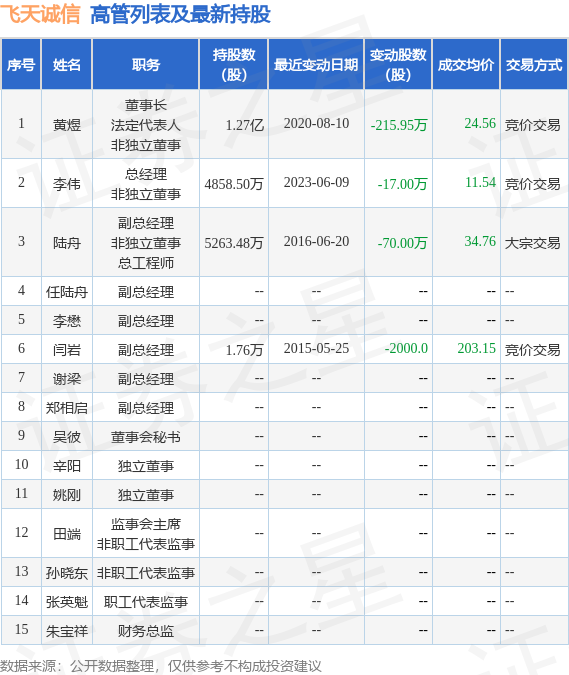Click 副总经理 in 郑相启's row
This screenshot has width=569, height=675.
[146, 408]
